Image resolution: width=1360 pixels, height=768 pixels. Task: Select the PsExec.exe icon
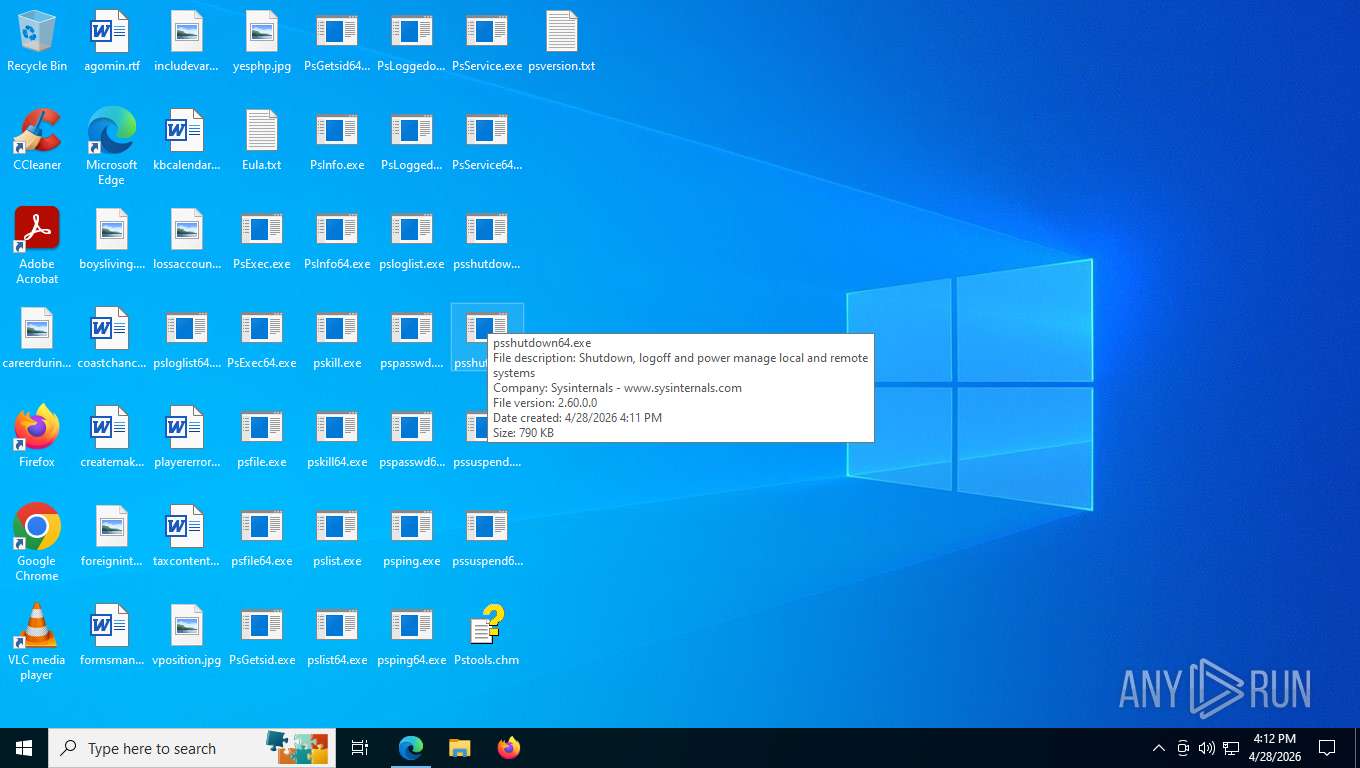click(261, 240)
